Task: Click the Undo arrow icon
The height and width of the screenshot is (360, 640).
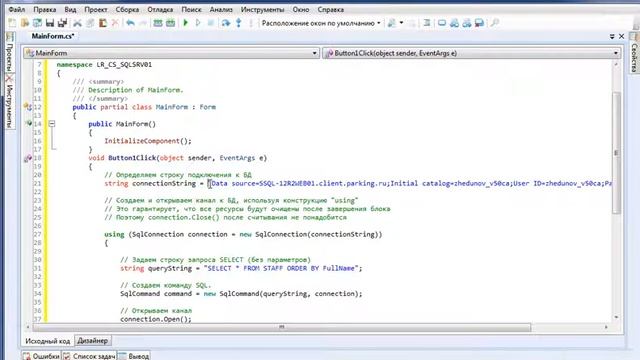Action: [131, 23]
